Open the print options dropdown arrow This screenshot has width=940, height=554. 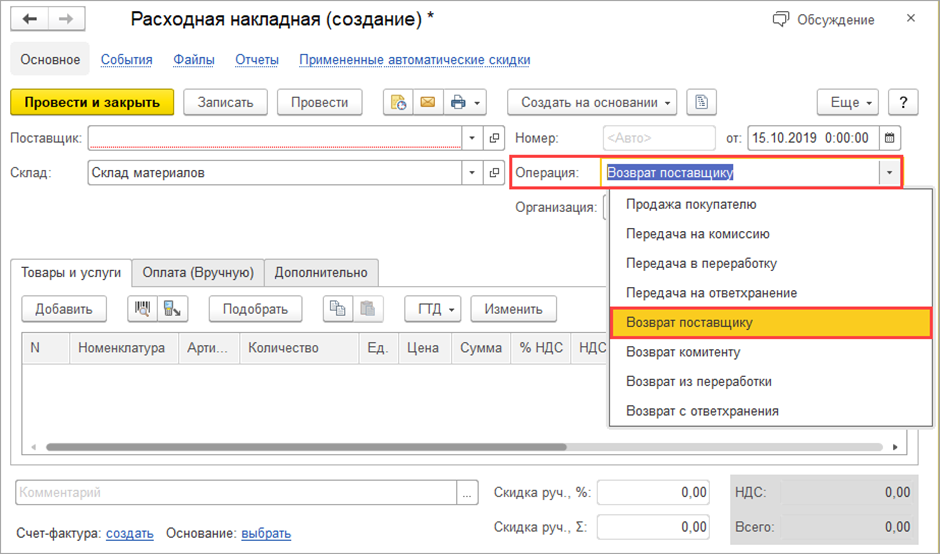[x=477, y=103]
